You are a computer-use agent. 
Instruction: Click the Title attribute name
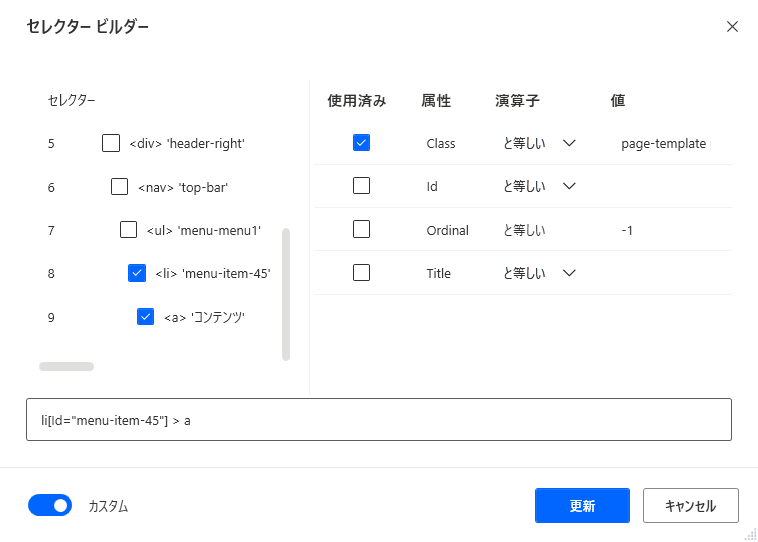pyautogui.click(x=438, y=274)
